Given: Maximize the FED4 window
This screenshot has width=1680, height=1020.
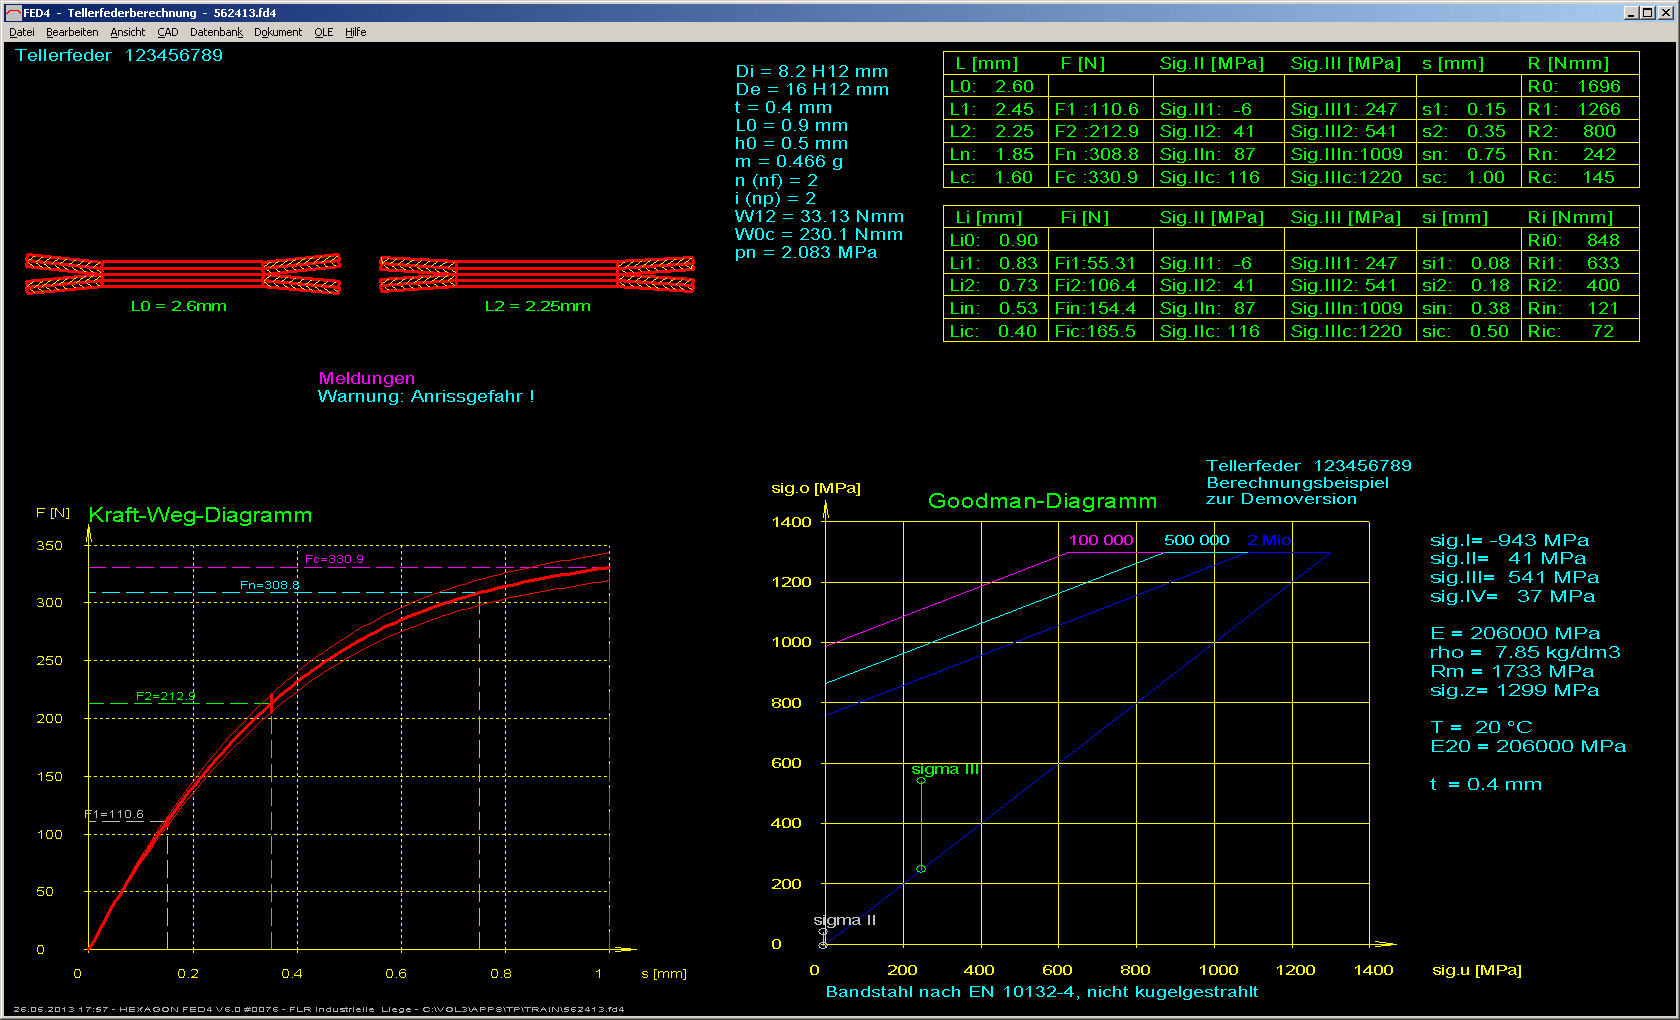Looking at the screenshot, I should [1648, 12].
